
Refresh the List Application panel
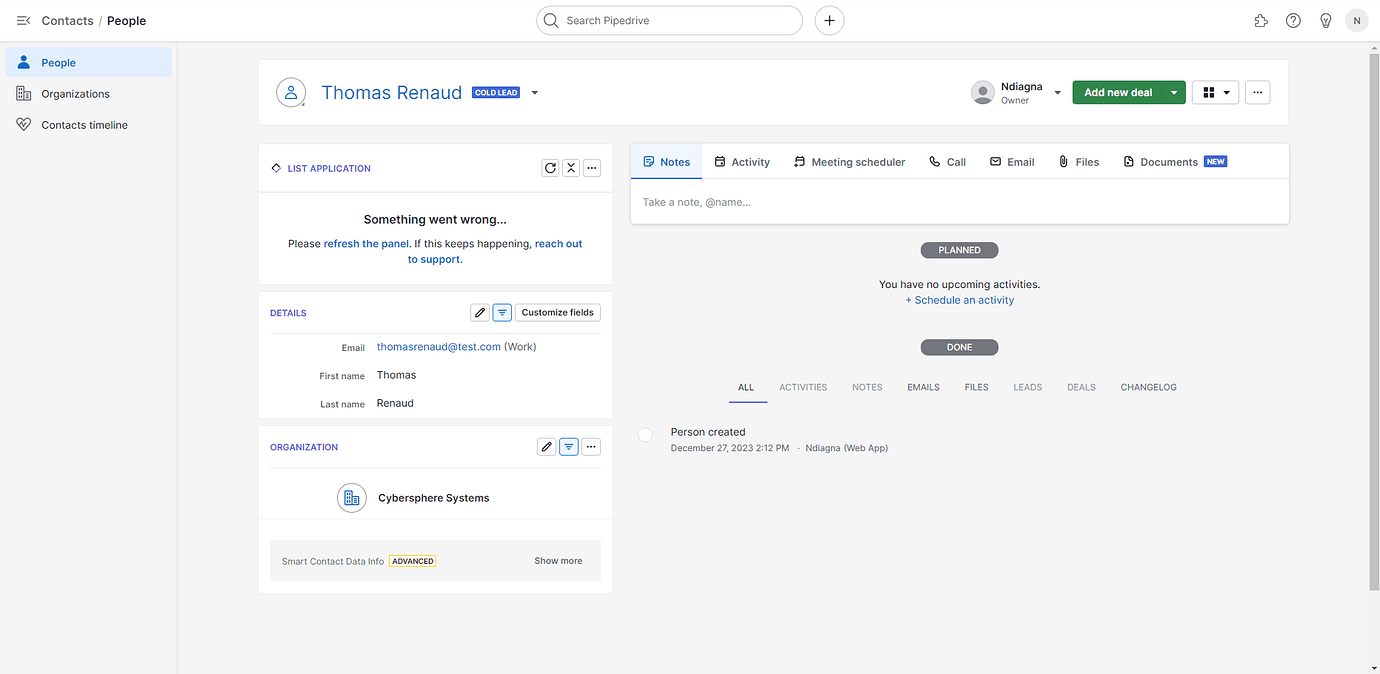coord(550,168)
